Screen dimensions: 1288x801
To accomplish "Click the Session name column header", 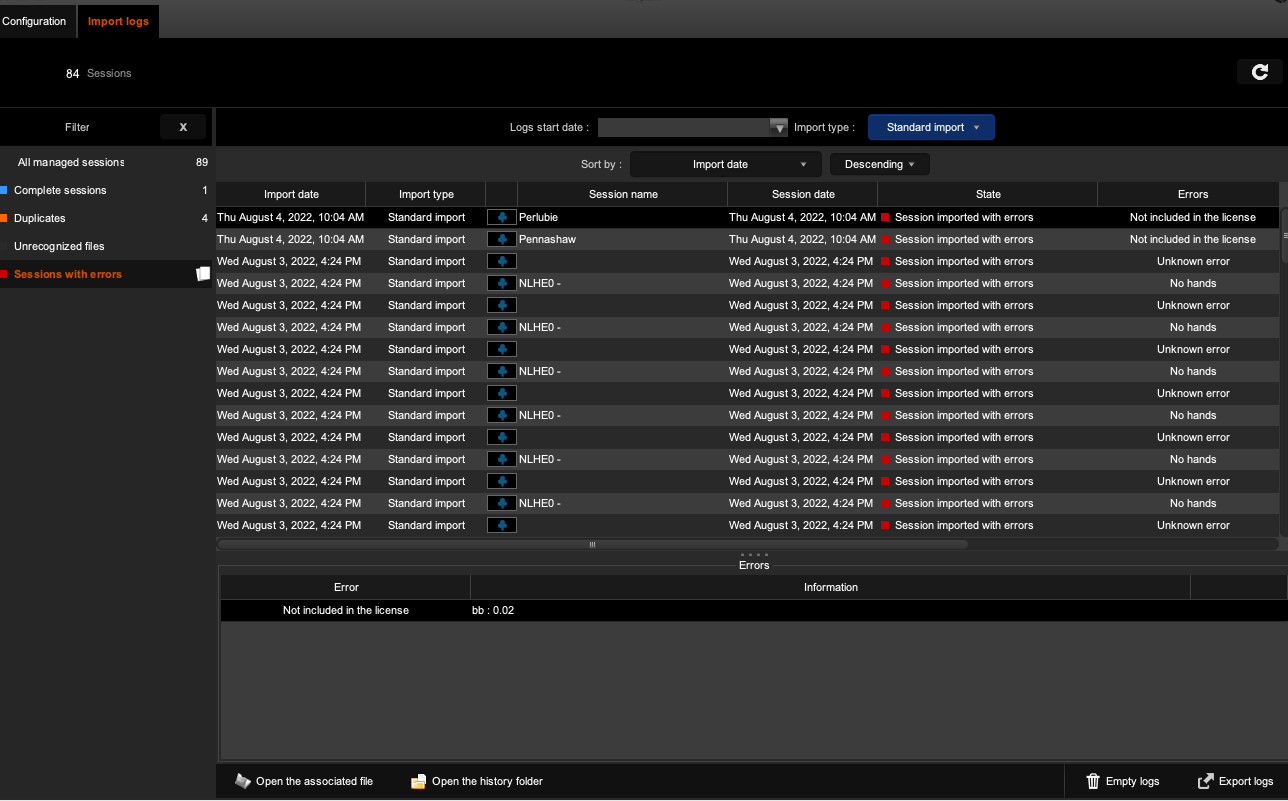I will click(623, 194).
